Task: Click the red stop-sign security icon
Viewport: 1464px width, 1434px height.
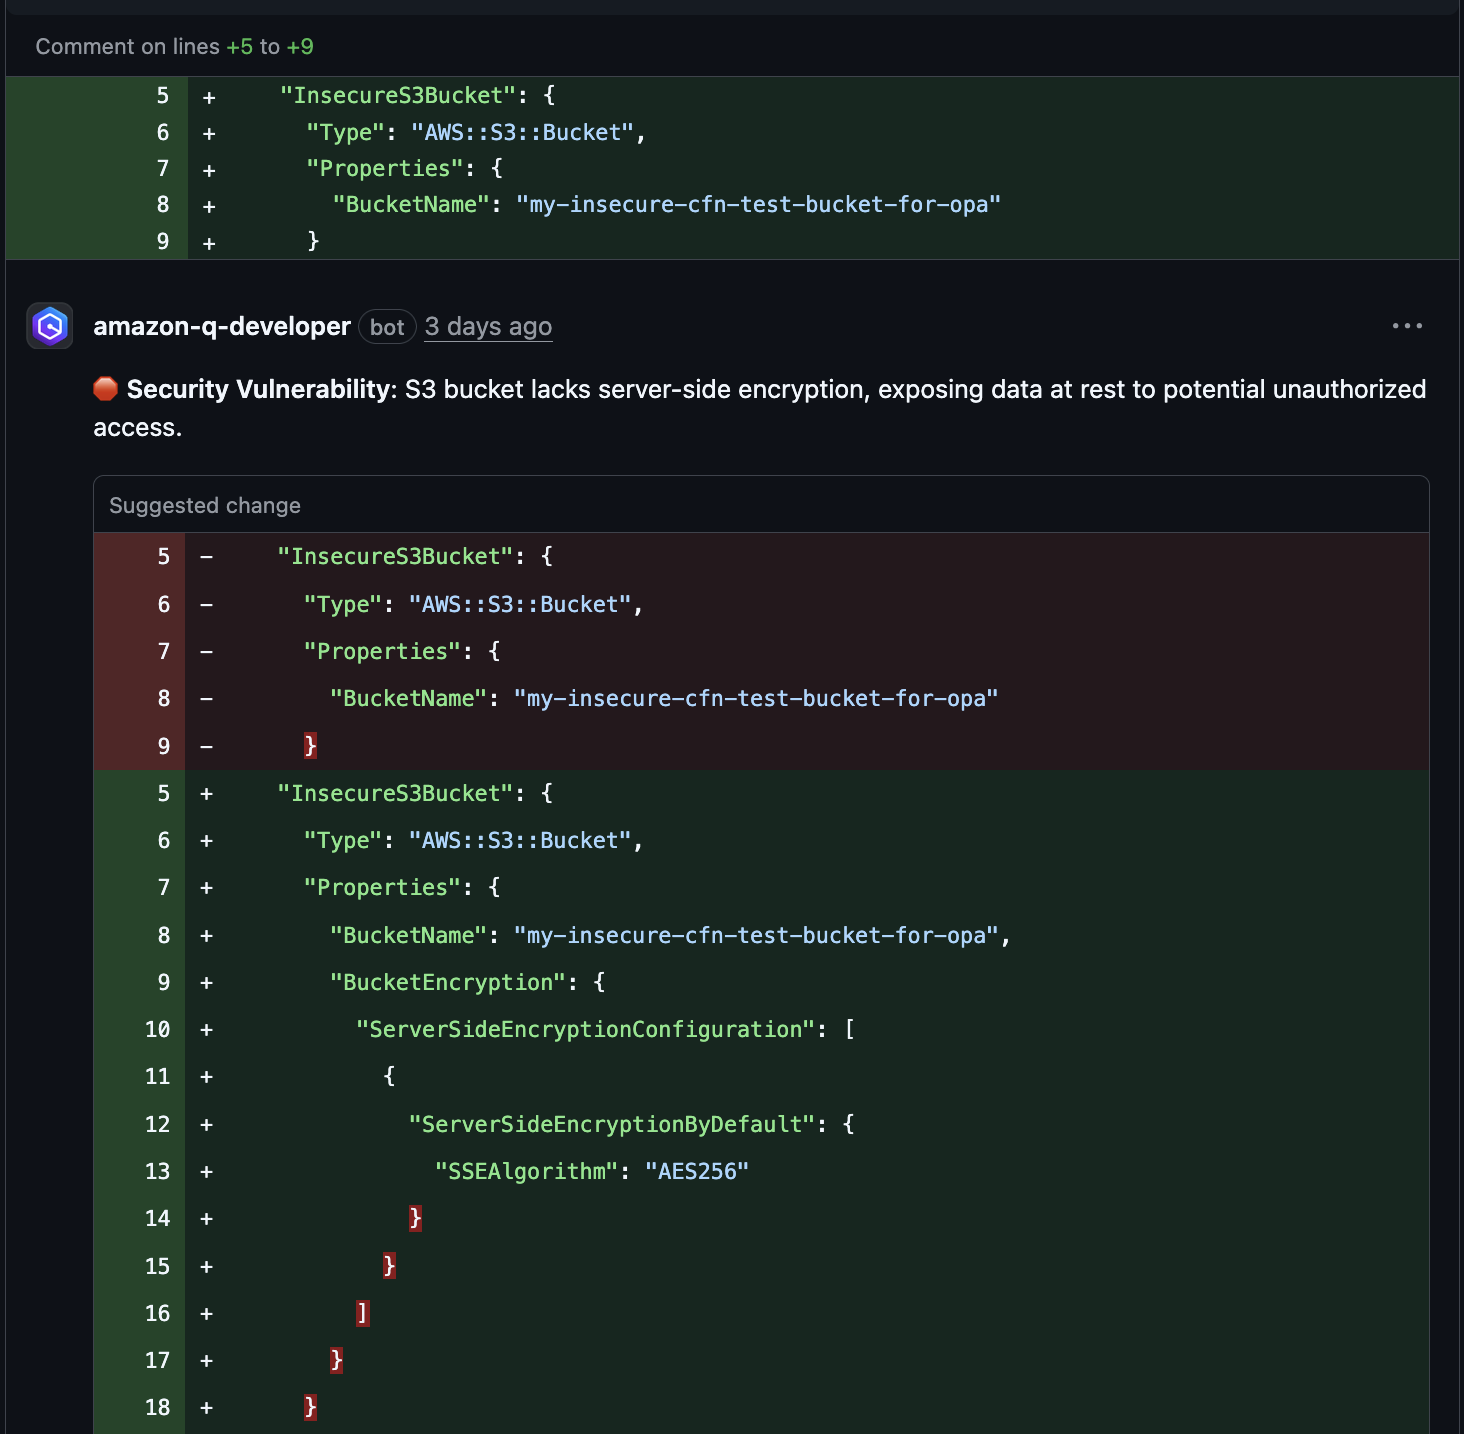Action: click(x=106, y=389)
